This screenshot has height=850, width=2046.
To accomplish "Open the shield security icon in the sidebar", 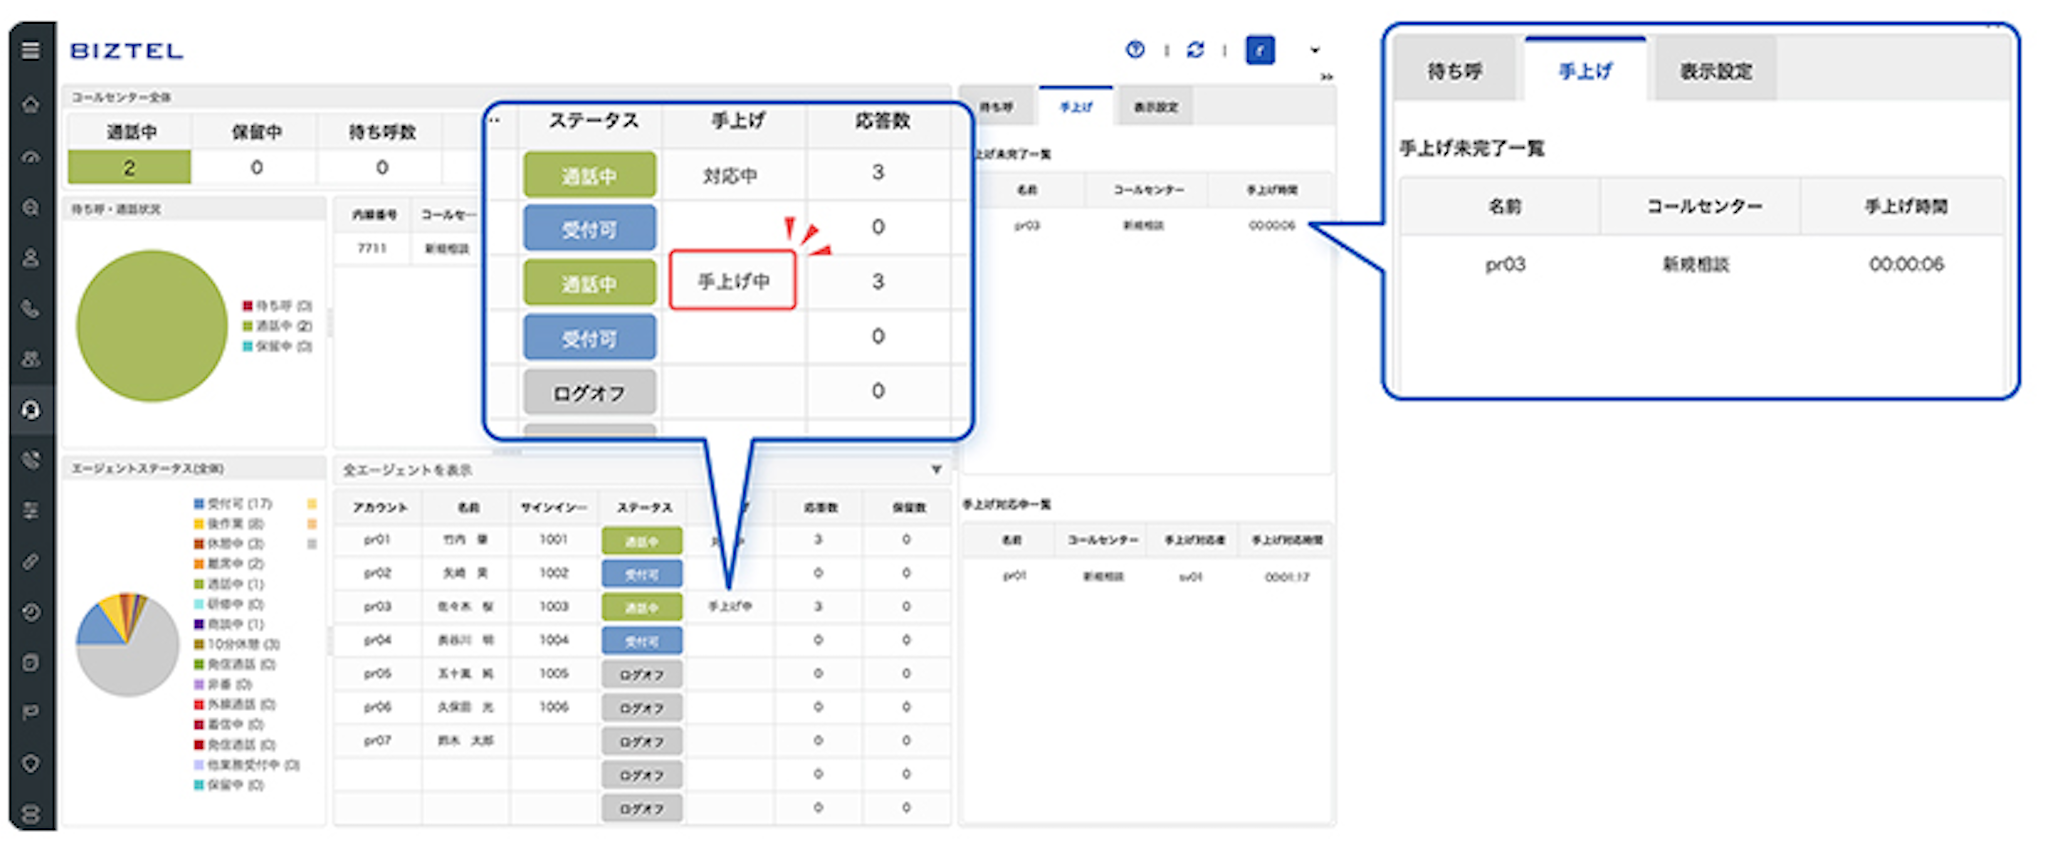I will pos(31,764).
